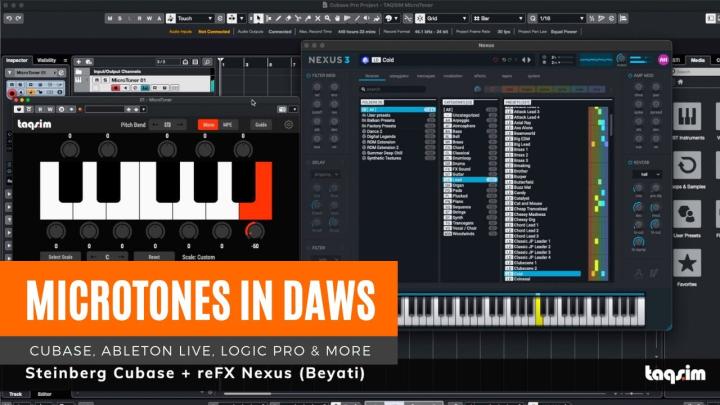
Task: Click the Guide button in taqsim plugin
Action: [261, 125]
